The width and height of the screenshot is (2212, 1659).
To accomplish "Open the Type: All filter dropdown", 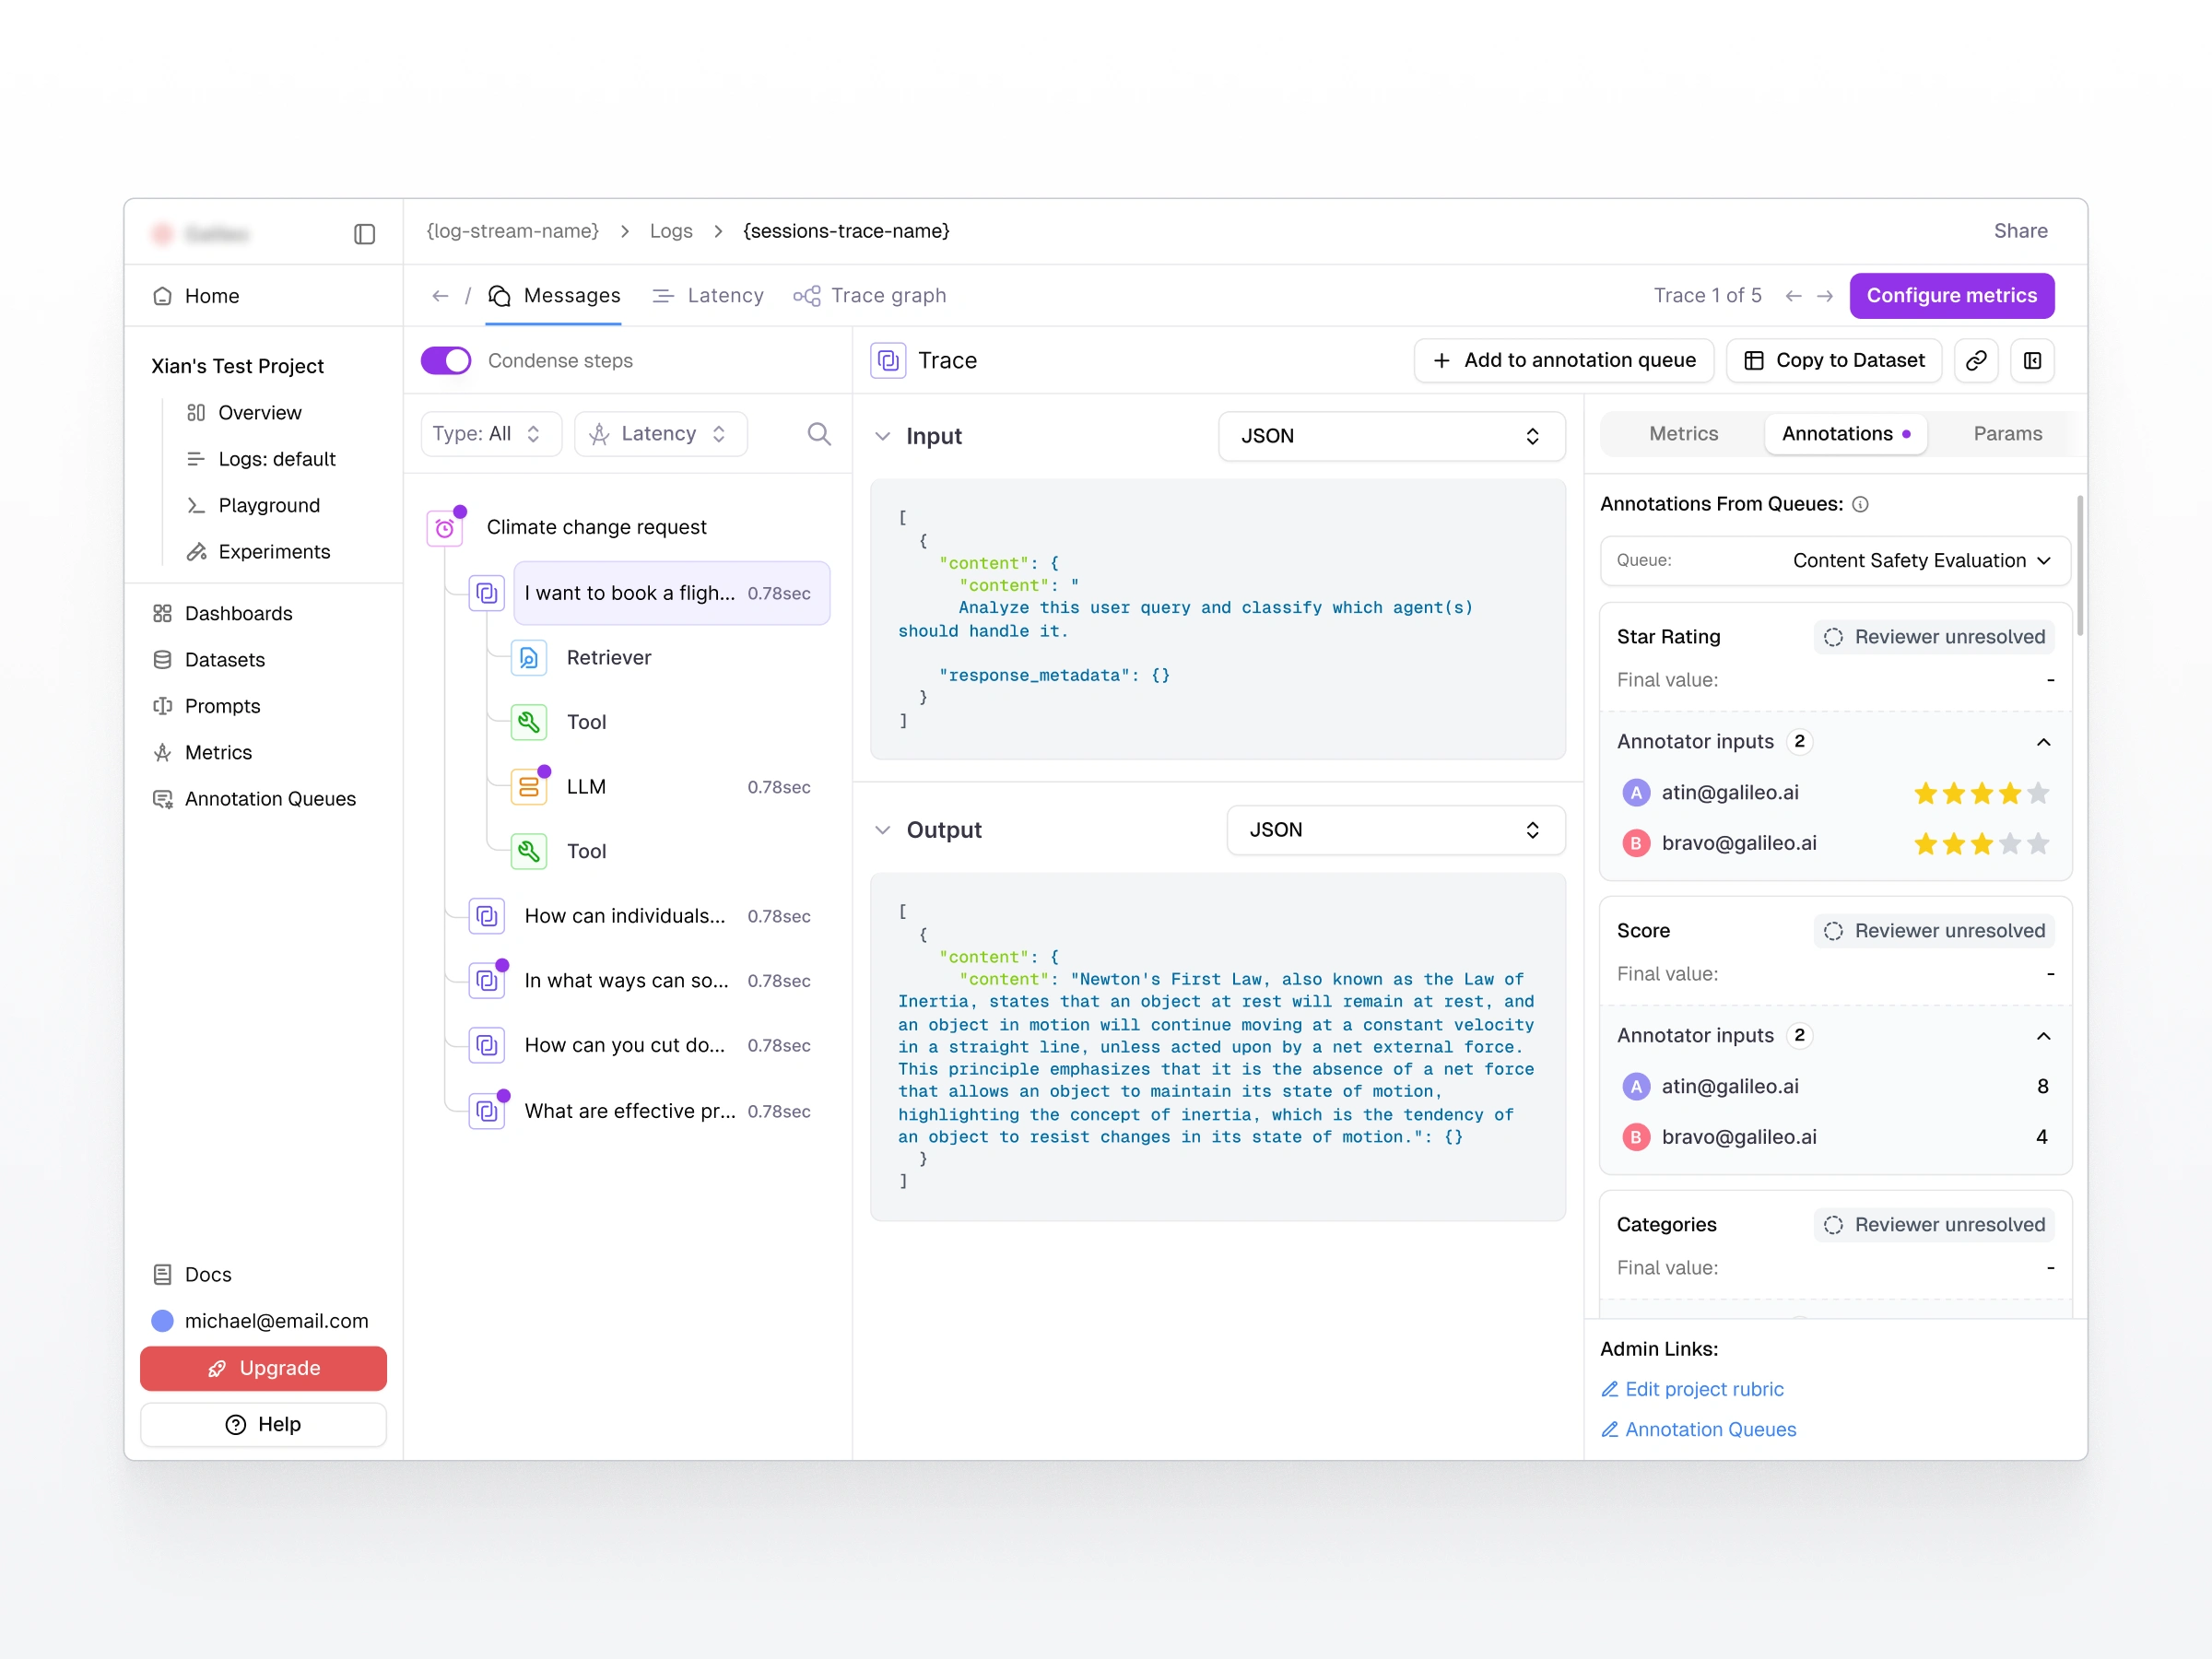I will 490,433.
